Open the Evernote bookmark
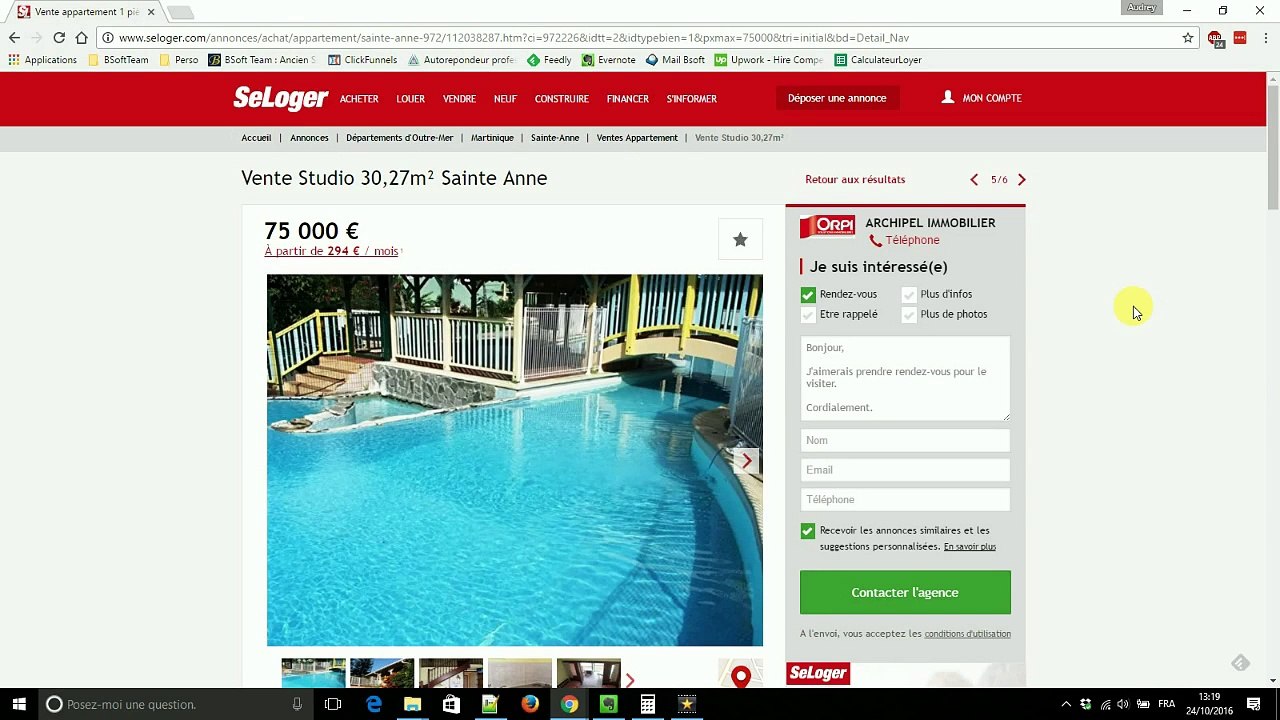This screenshot has height=720, width=1280. point(609,60)
